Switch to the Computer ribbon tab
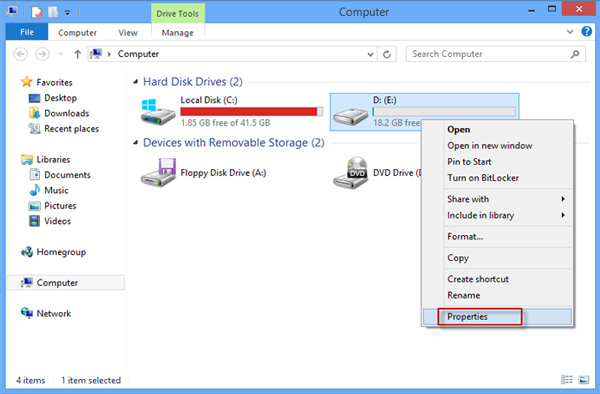The image size is (600, 394). point(77,33)
